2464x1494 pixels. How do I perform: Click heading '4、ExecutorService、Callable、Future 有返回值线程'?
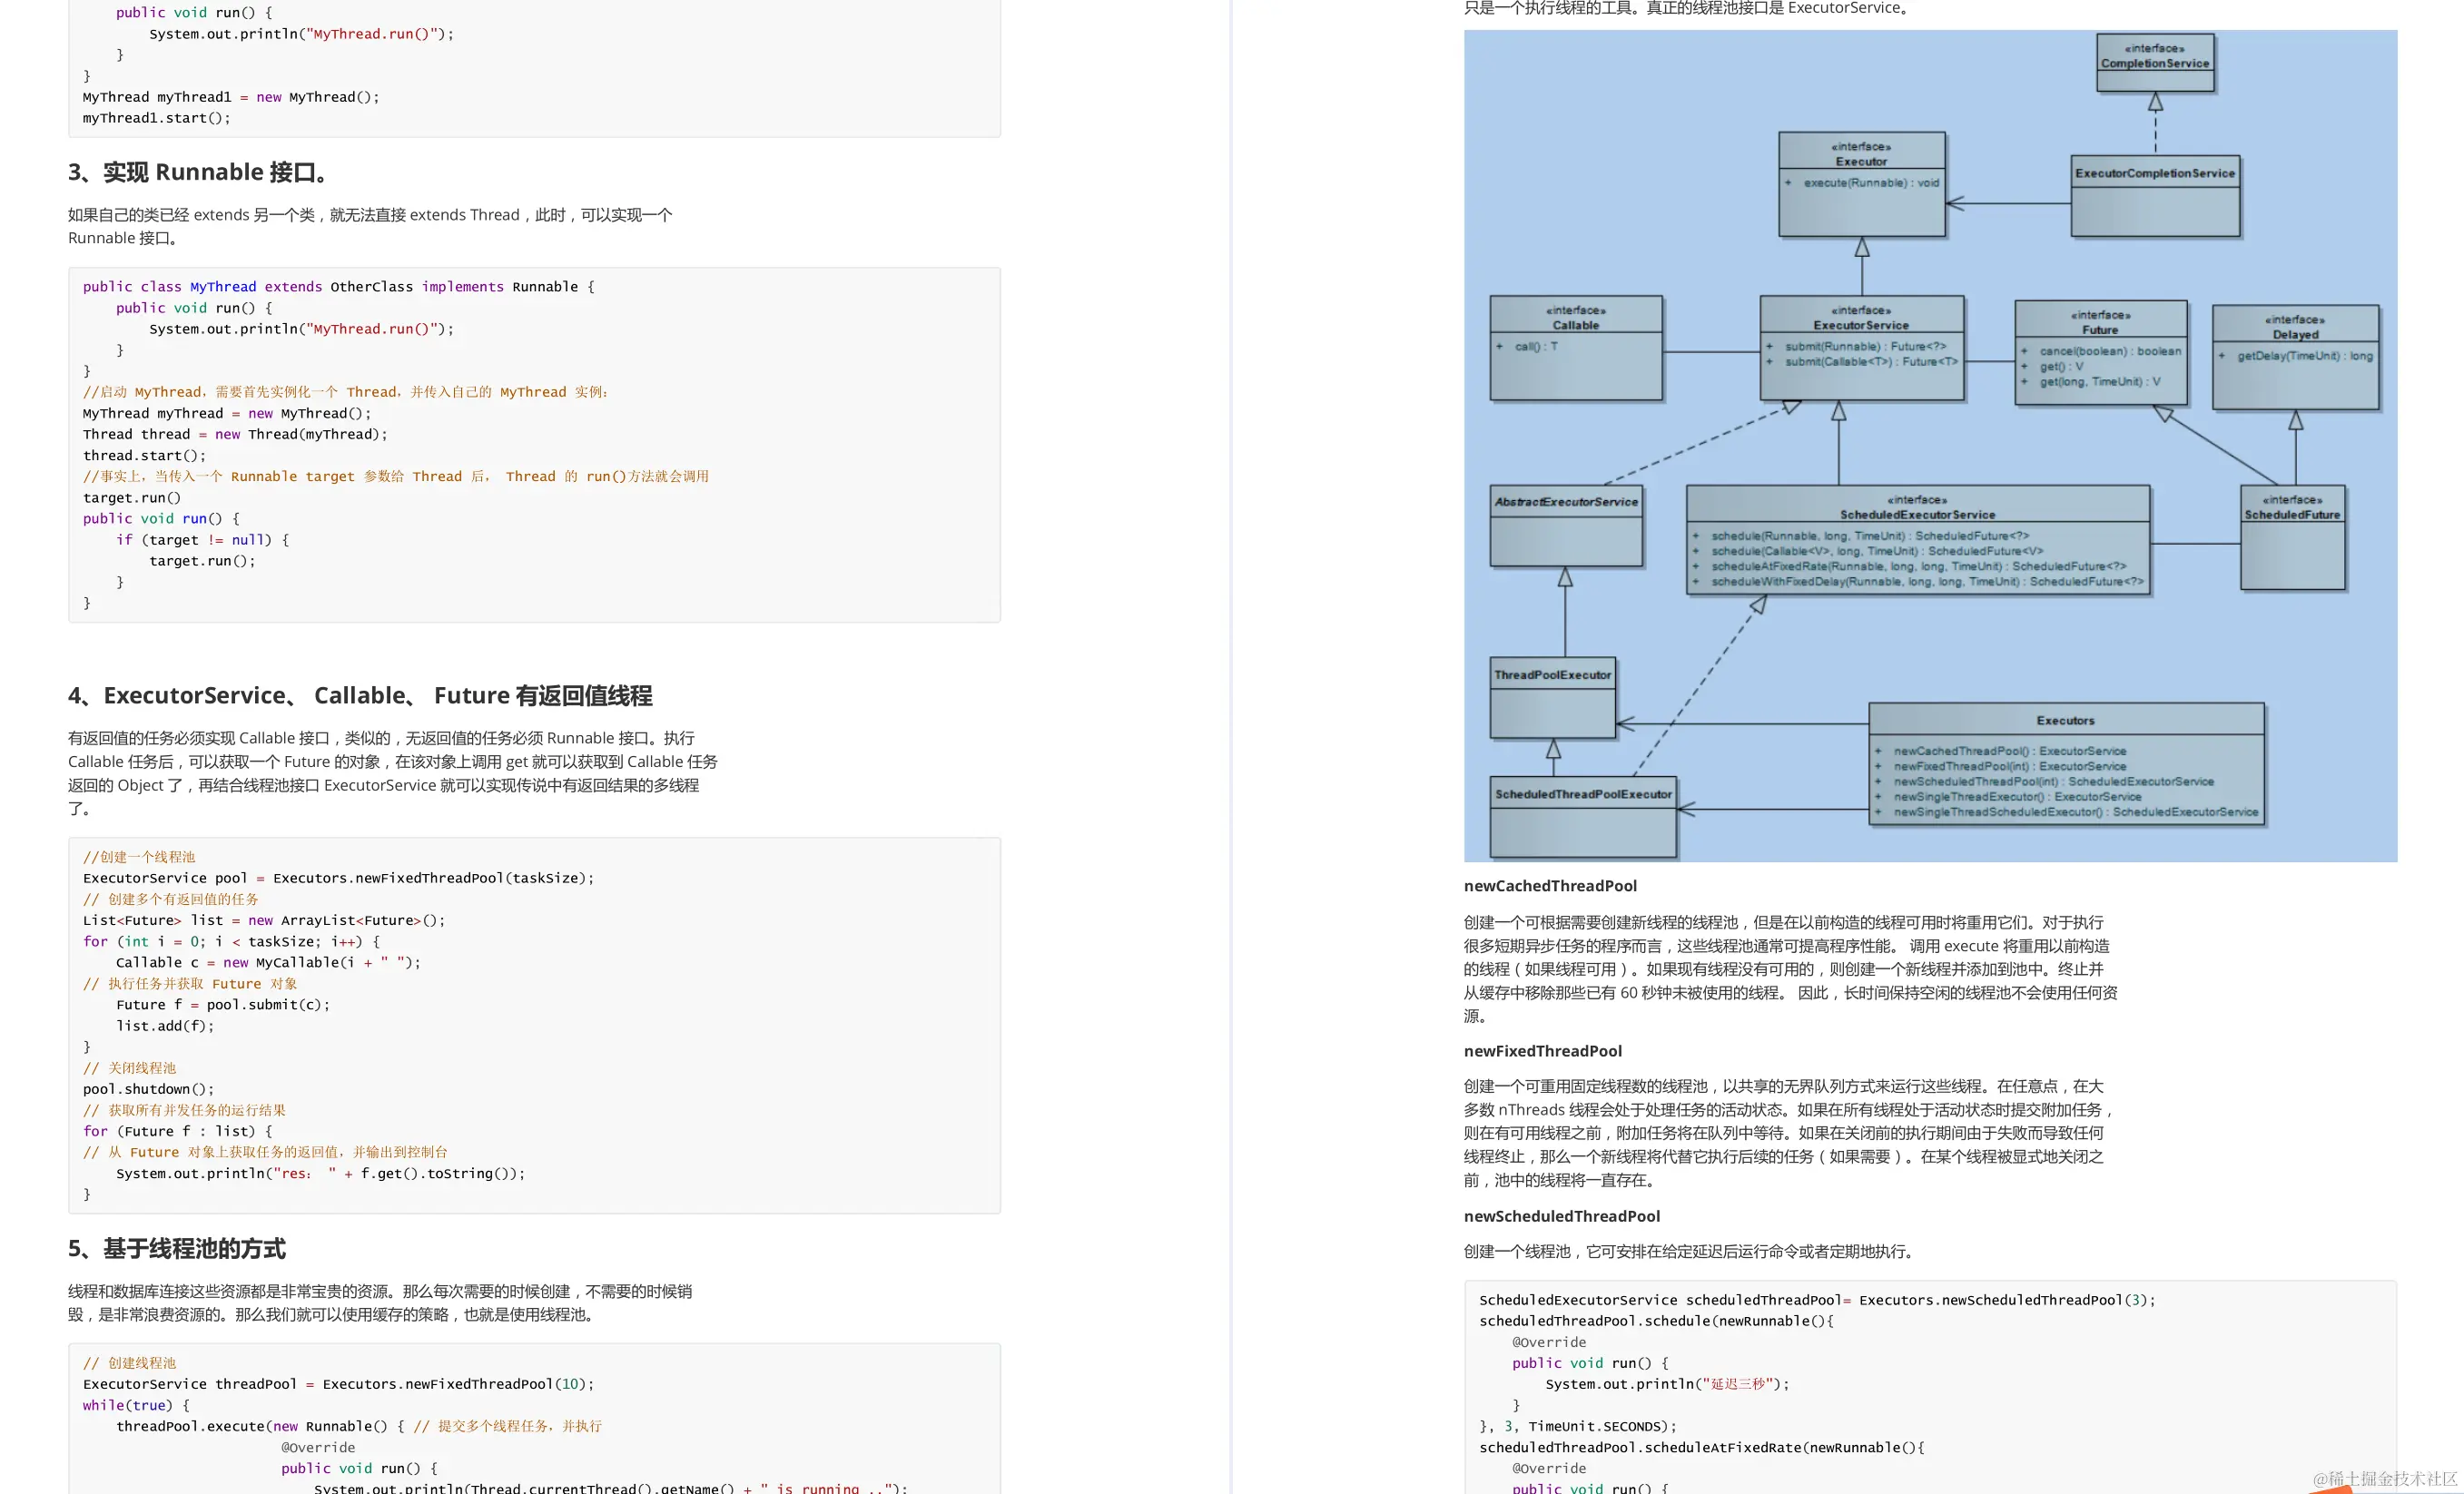click(360, 695)
